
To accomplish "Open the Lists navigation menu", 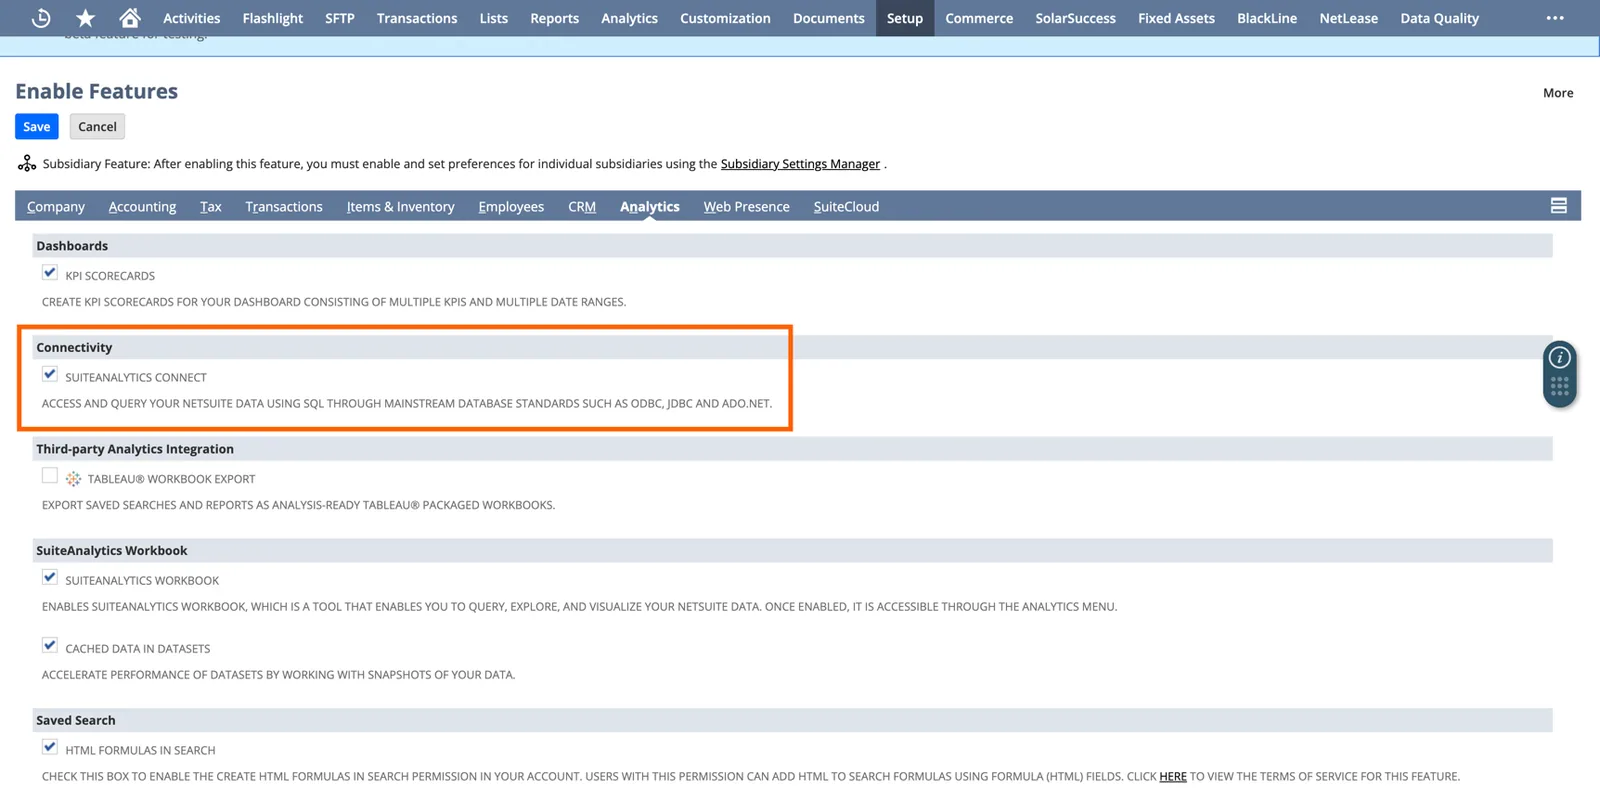I will coord(494,18).
